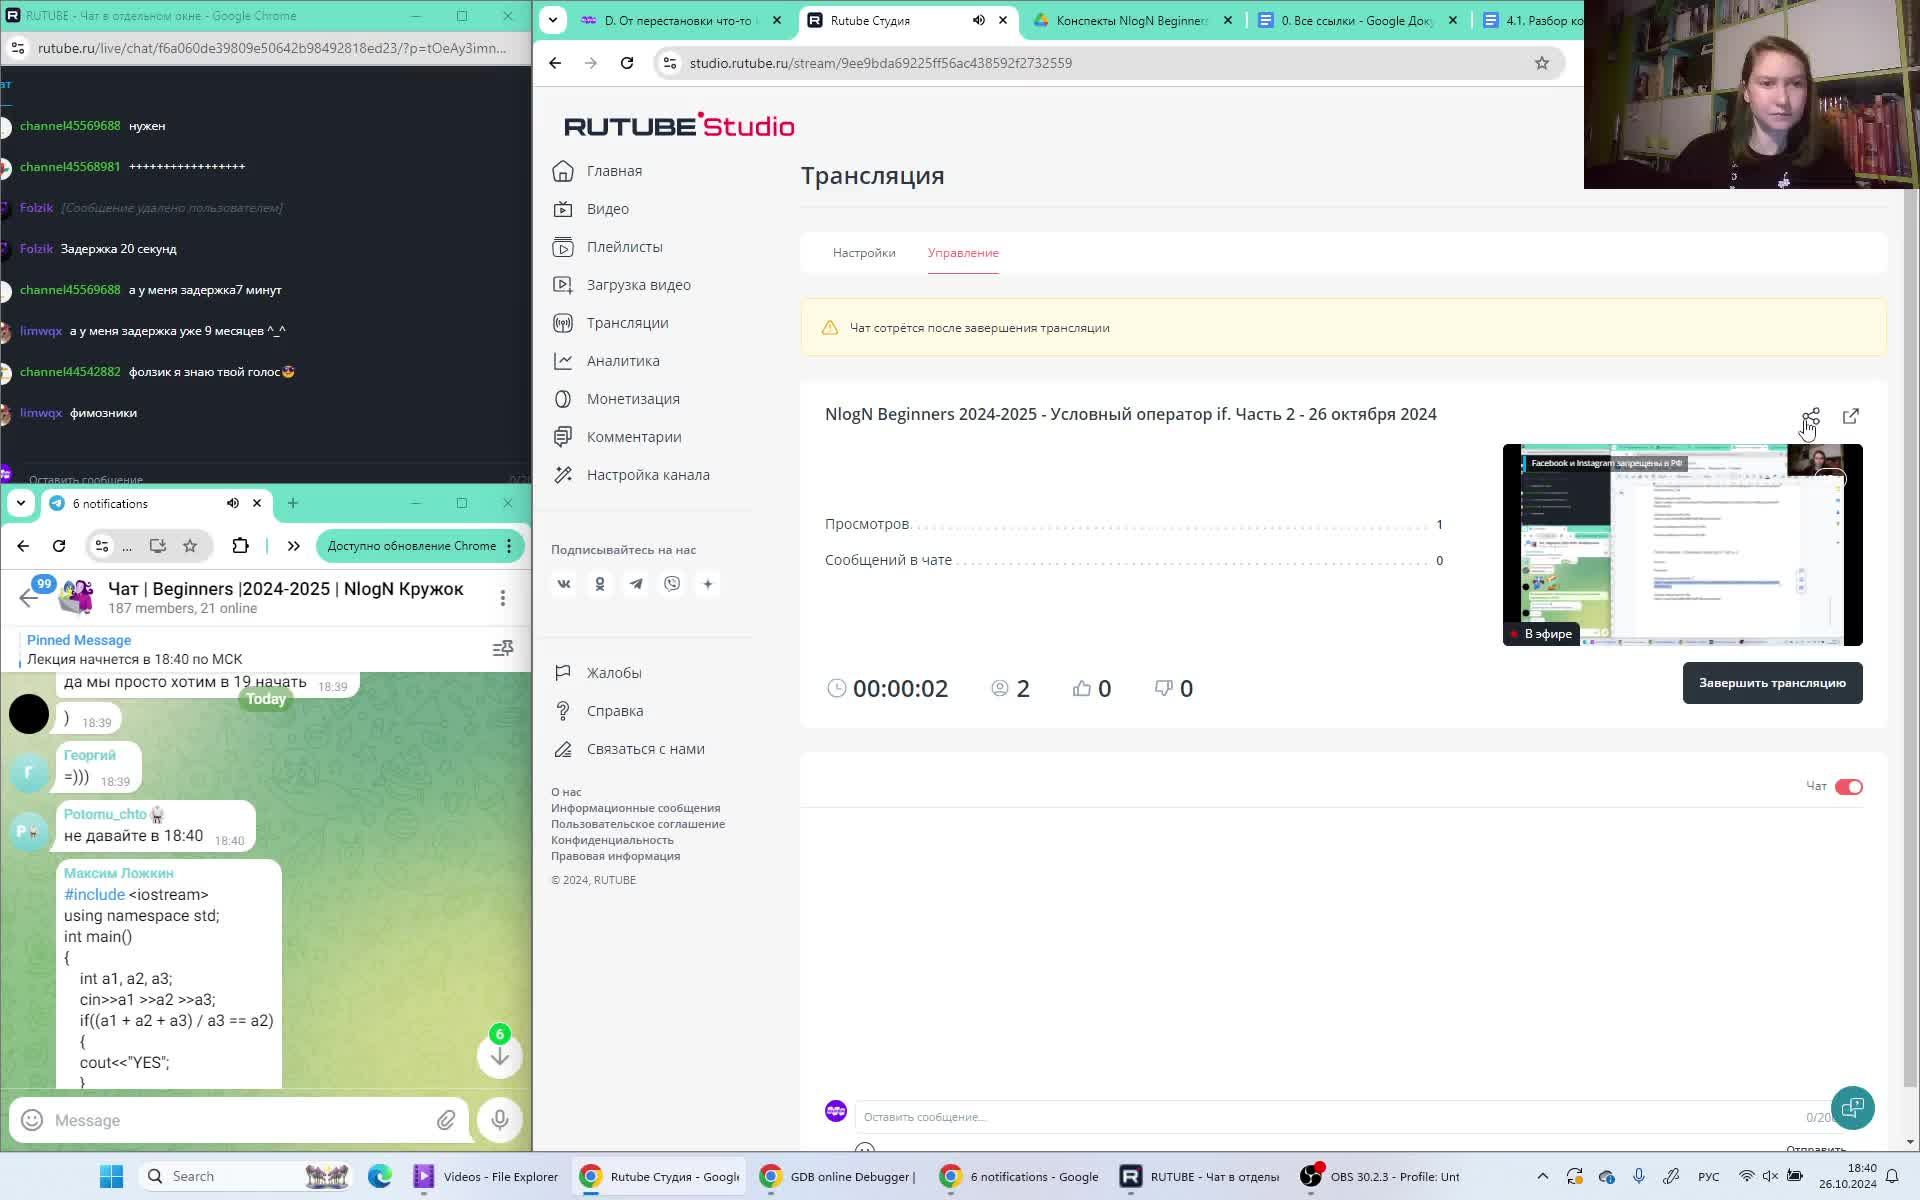1920x1200 pixels.
Task: Expand the Chrome tab search dropdown
Action: 553,20
